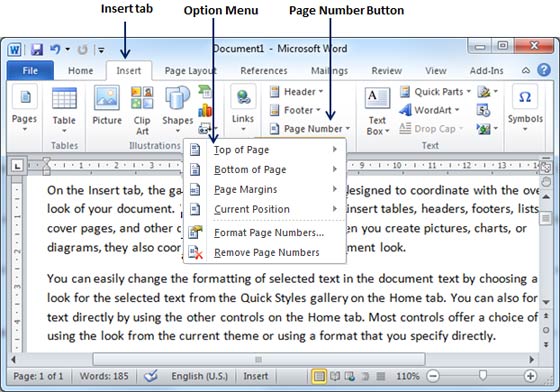Click the vertical scrollbar up arrow

[546, 197]
